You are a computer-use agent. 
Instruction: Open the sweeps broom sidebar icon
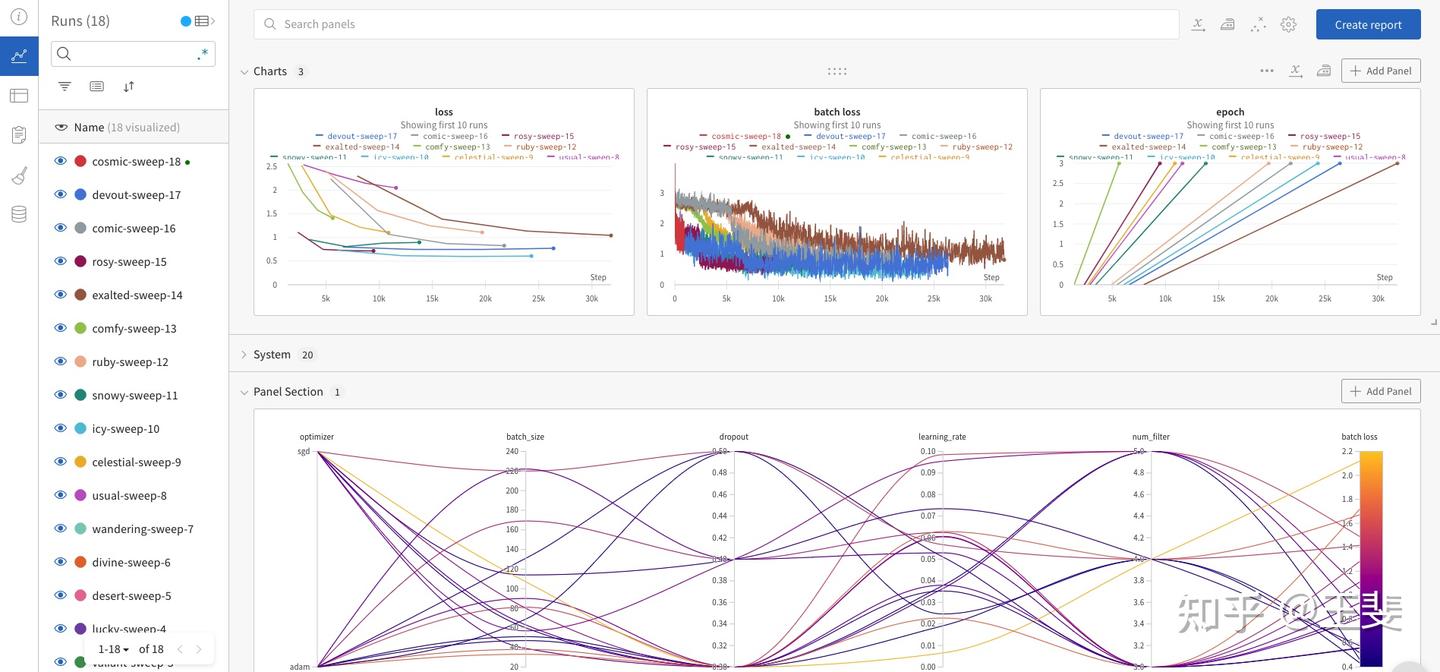(18, 175)
